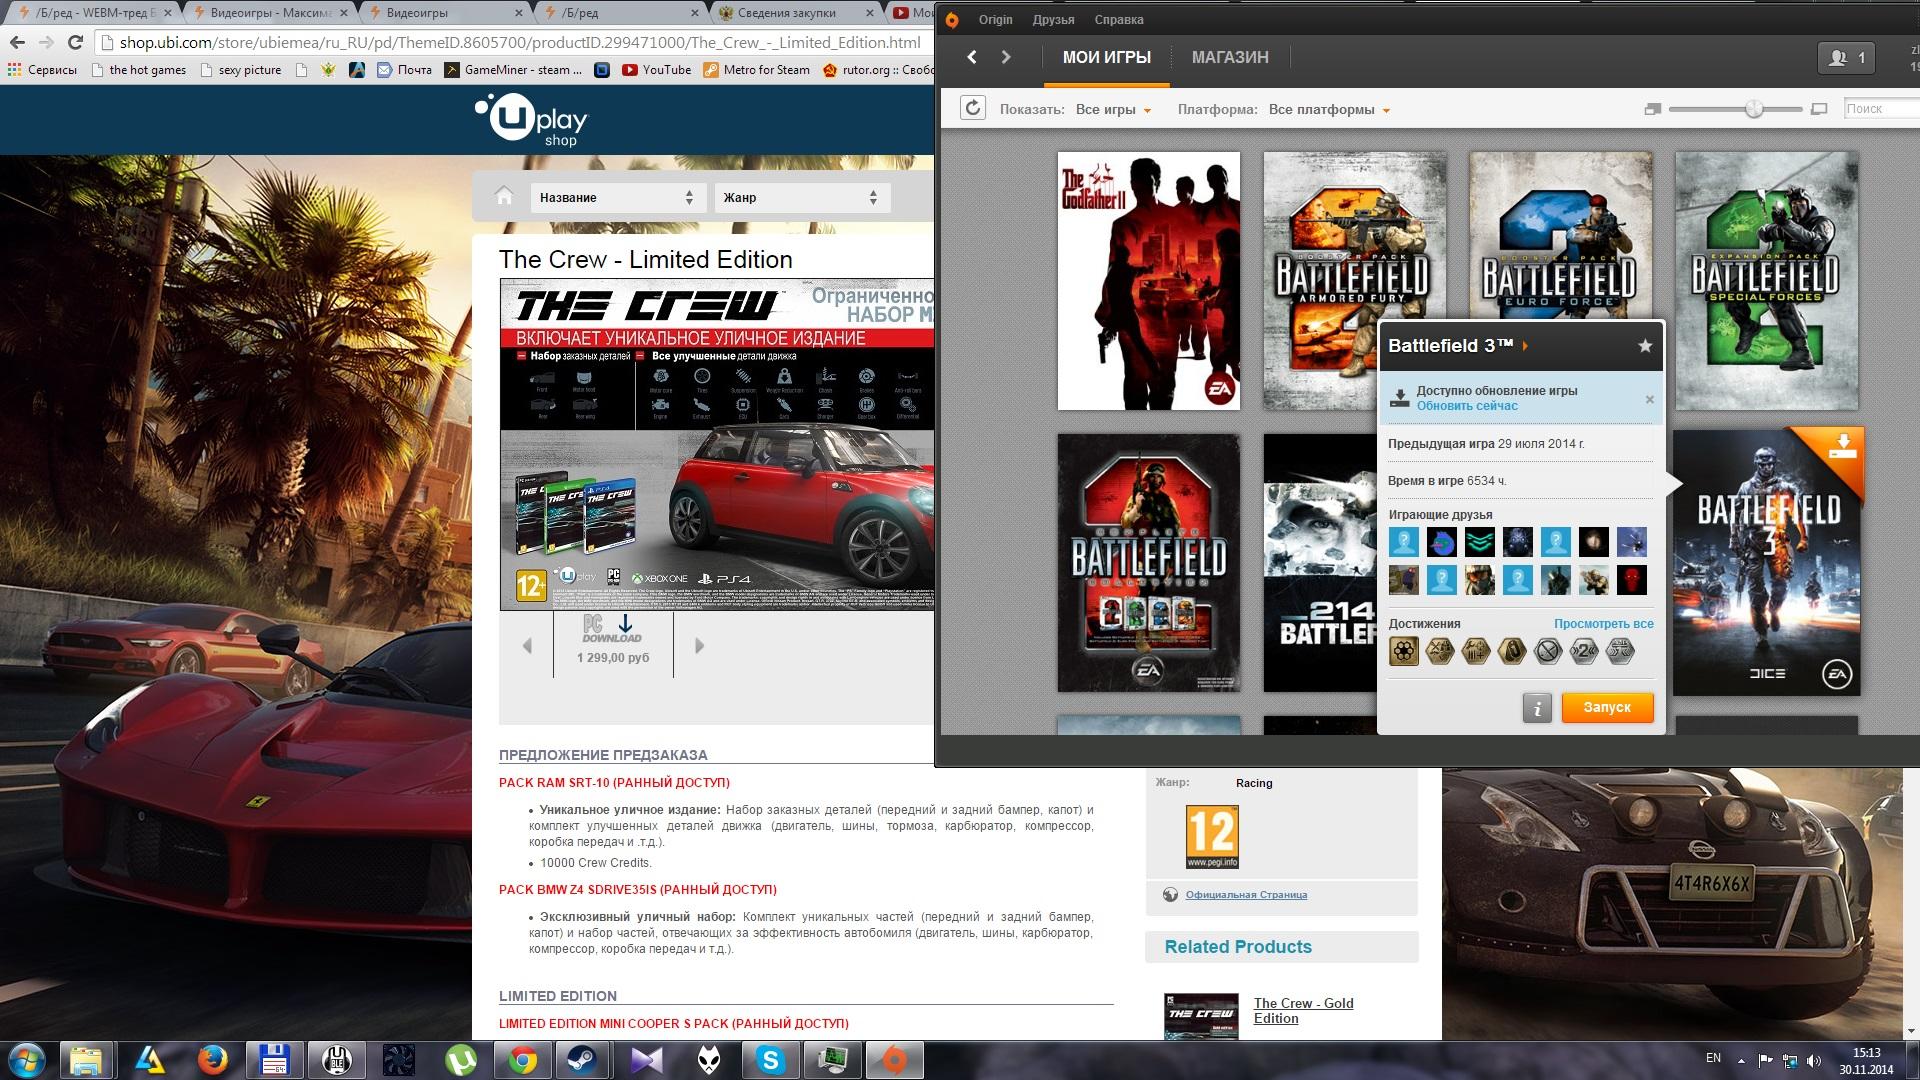This screenshot has width=1920, height=1080.
Task: Open the GameMiner - steam bookmark
Action: 514,70
